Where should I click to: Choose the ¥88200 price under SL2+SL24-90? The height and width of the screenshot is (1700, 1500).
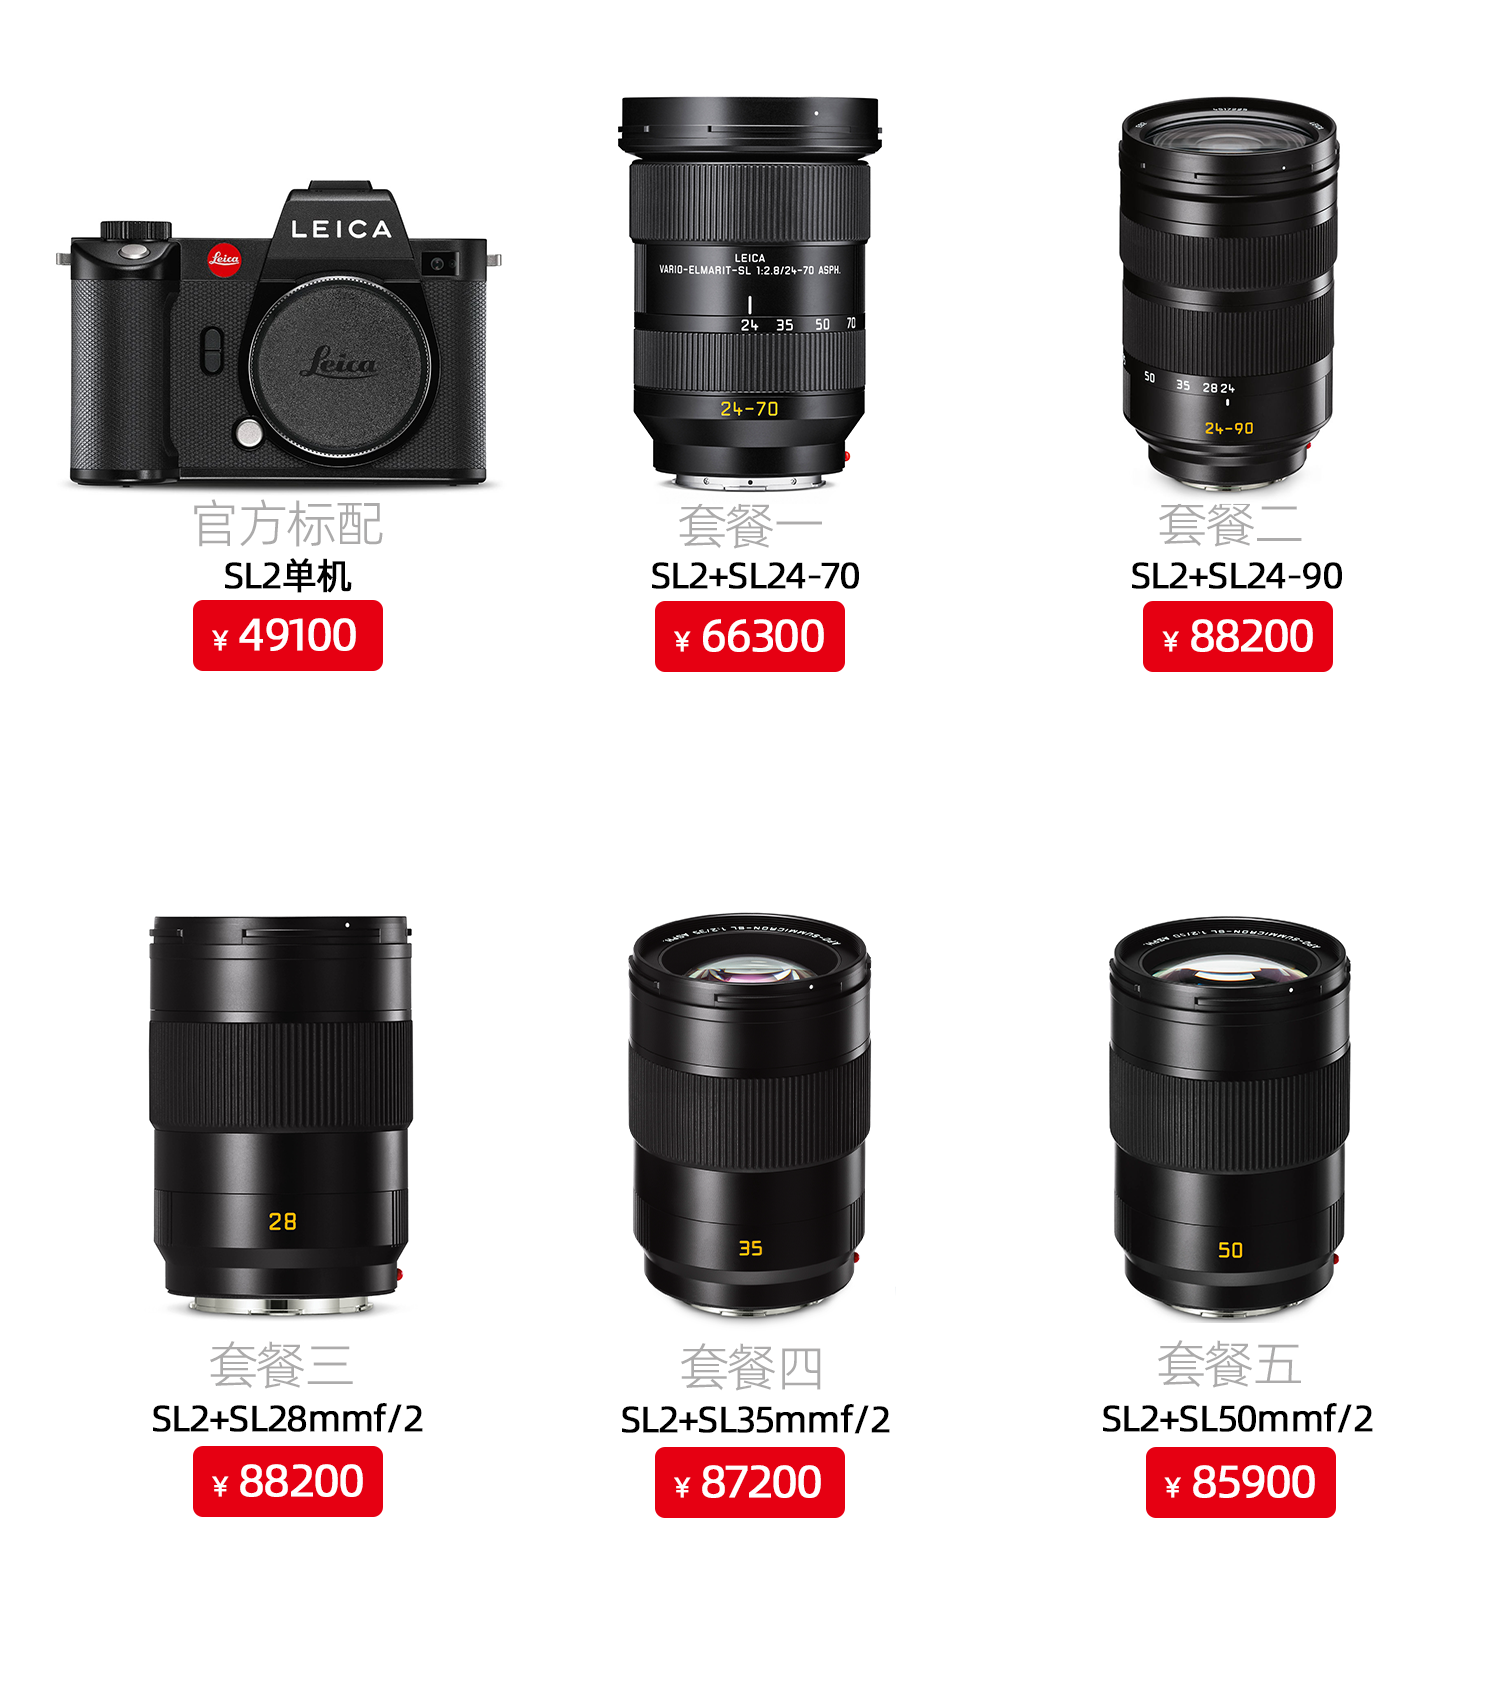pos(1238,637)
